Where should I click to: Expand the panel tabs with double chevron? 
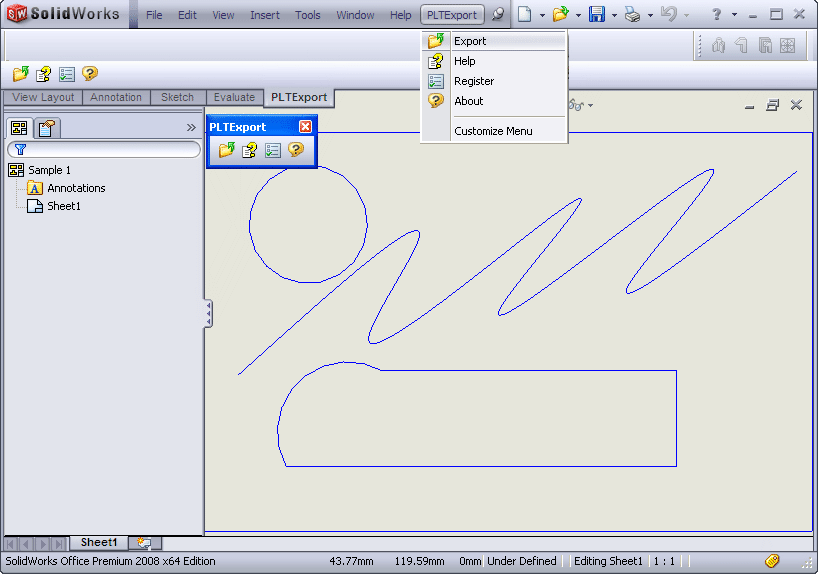[191, 127]
